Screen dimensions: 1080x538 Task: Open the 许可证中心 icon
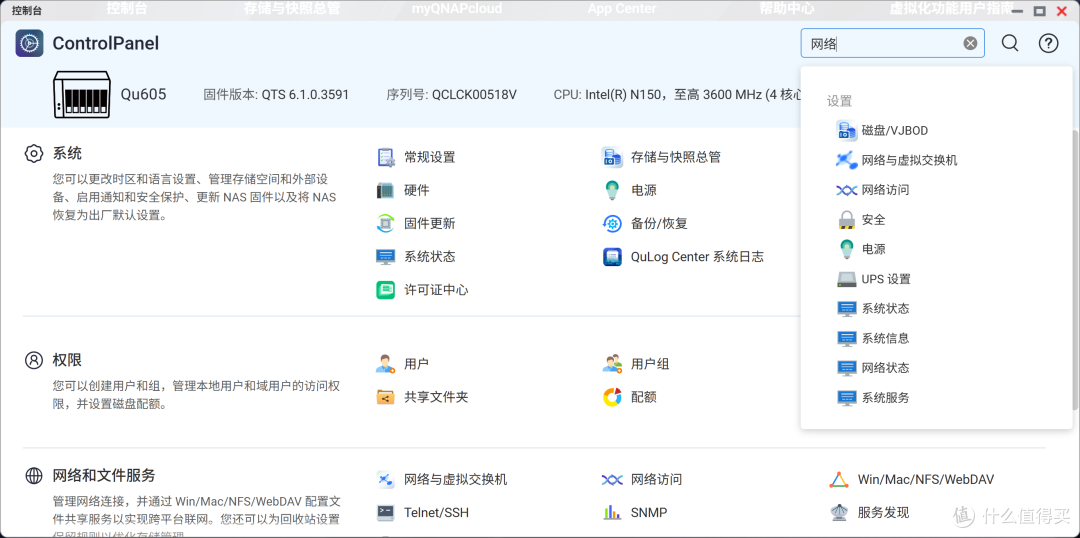(x=386, y=290)
